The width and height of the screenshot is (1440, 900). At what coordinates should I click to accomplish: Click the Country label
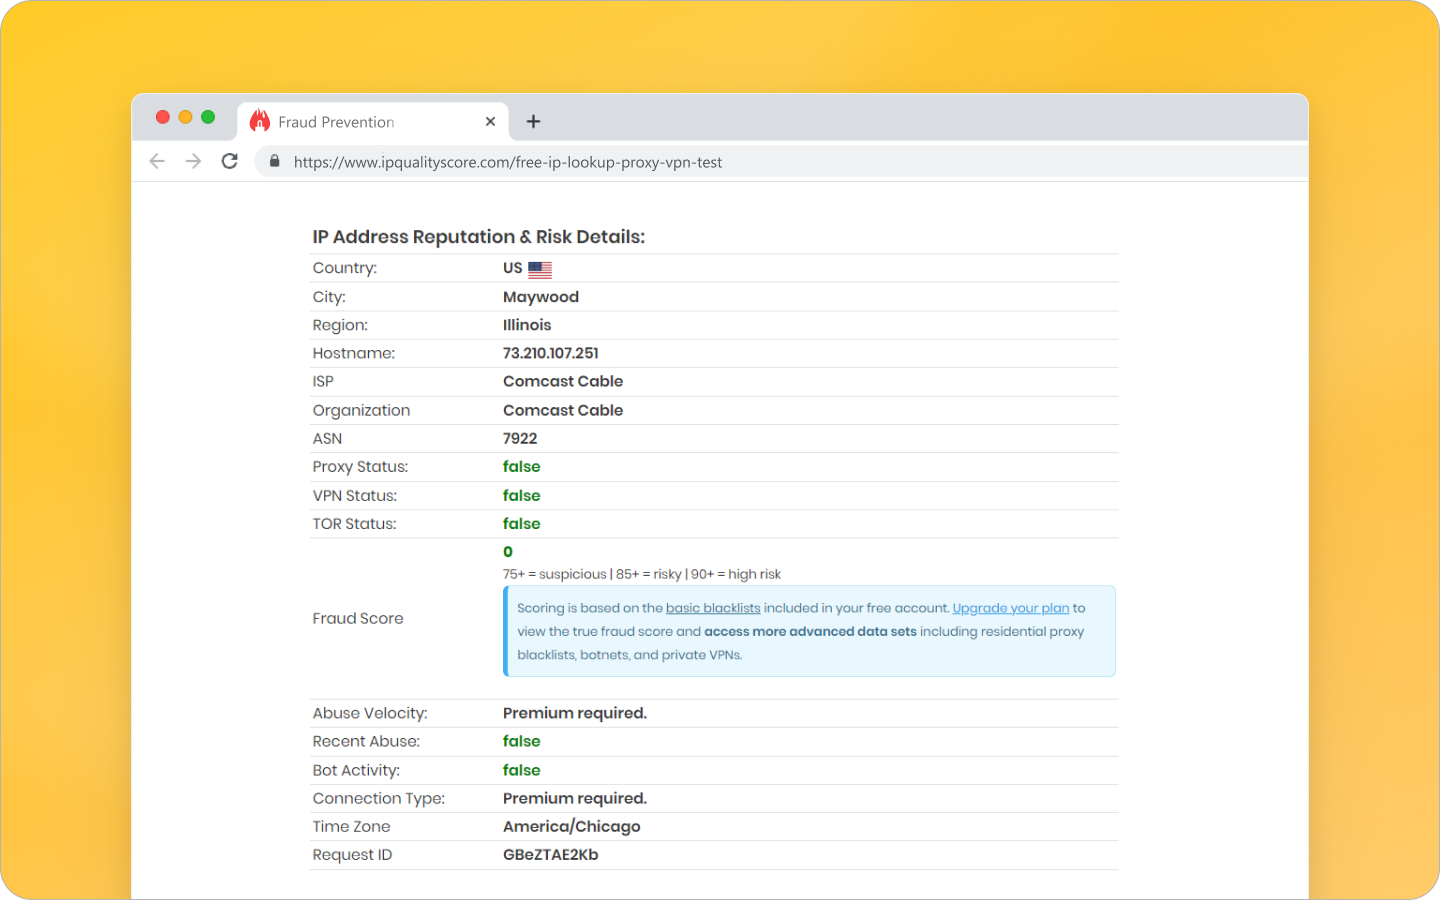pyautogui.click(x=345, y=268)
